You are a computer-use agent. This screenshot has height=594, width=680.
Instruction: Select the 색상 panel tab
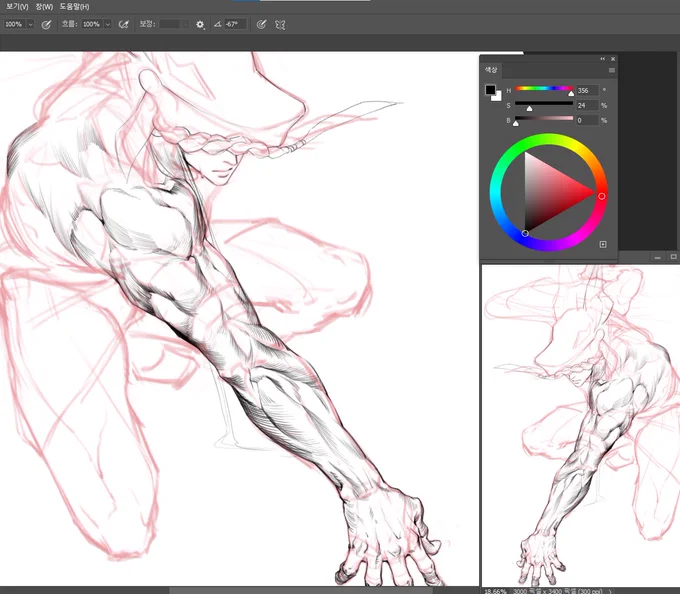coord(491,70)
